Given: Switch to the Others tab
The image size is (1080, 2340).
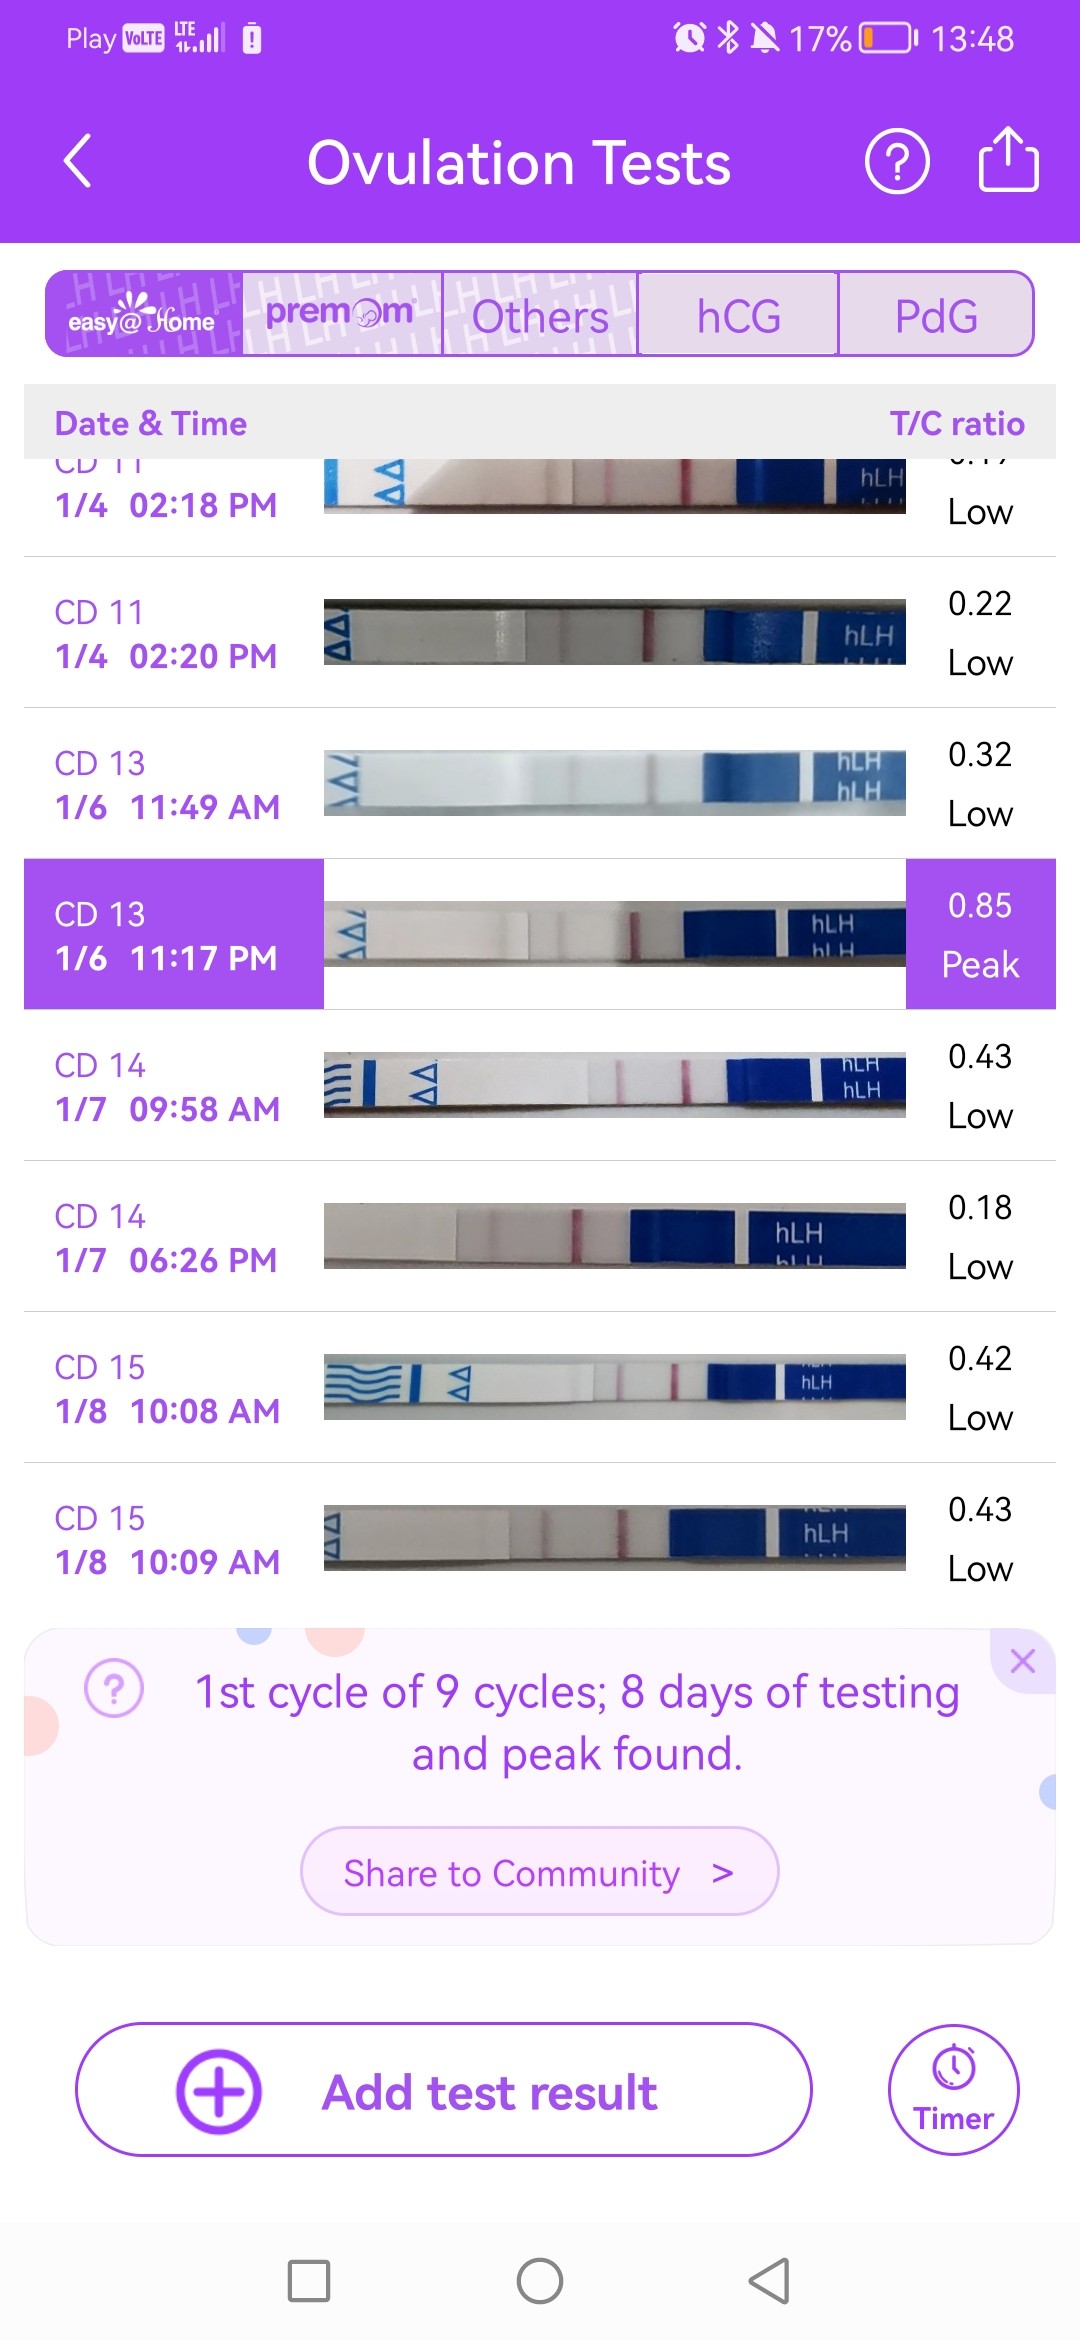Looking at the screenshot, I should tap(540, 316).
